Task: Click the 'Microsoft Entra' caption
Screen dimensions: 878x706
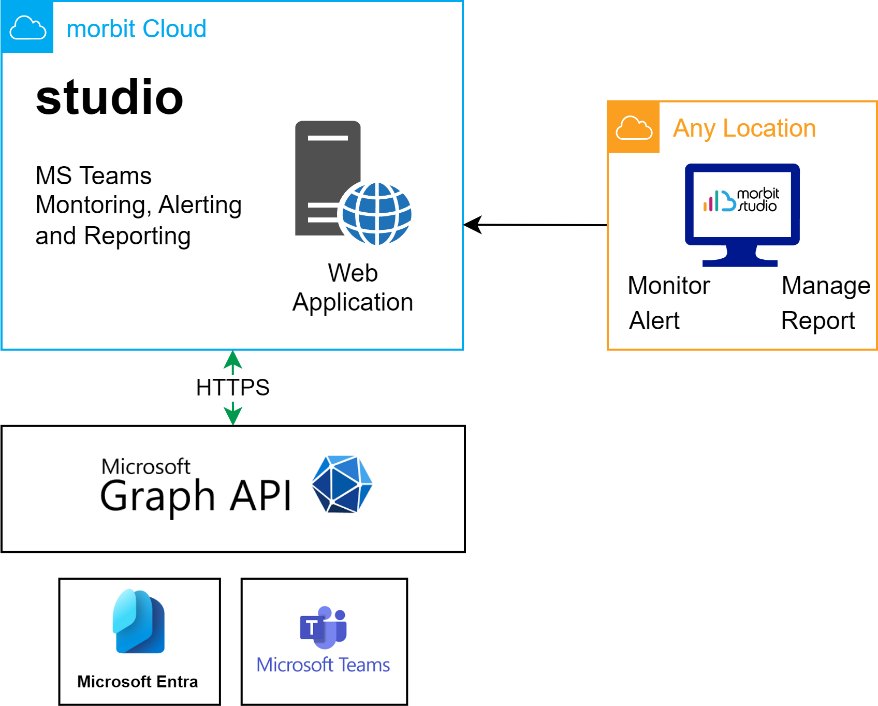Action: [138, 681]
